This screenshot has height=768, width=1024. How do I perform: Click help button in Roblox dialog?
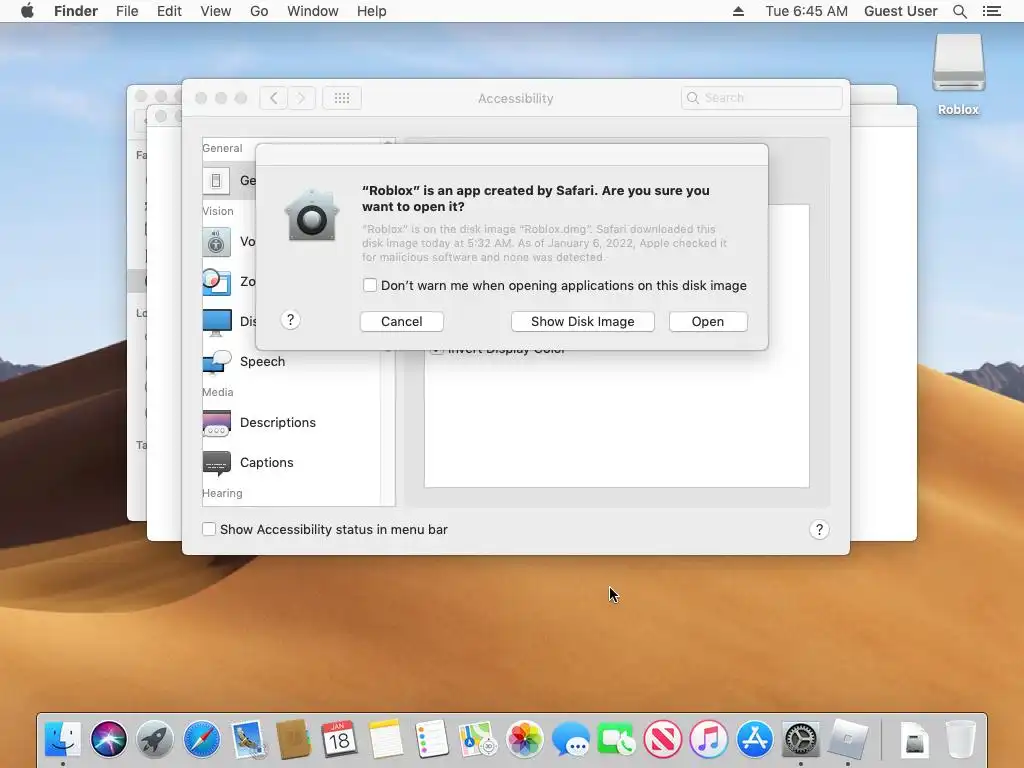[291, 320]
